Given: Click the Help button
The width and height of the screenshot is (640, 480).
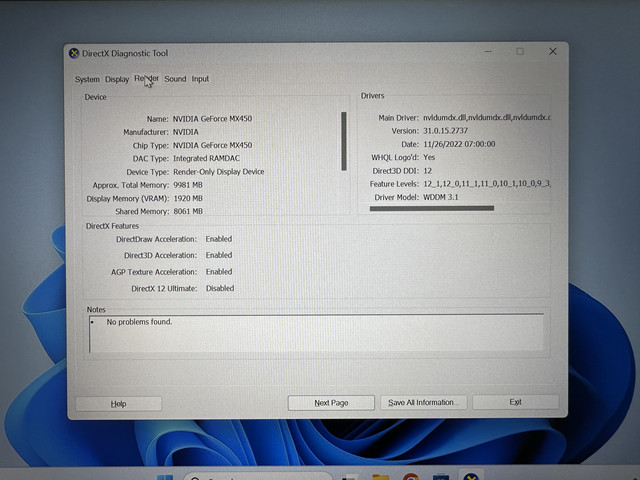Looking at the screenshot, I should point(118,404).
